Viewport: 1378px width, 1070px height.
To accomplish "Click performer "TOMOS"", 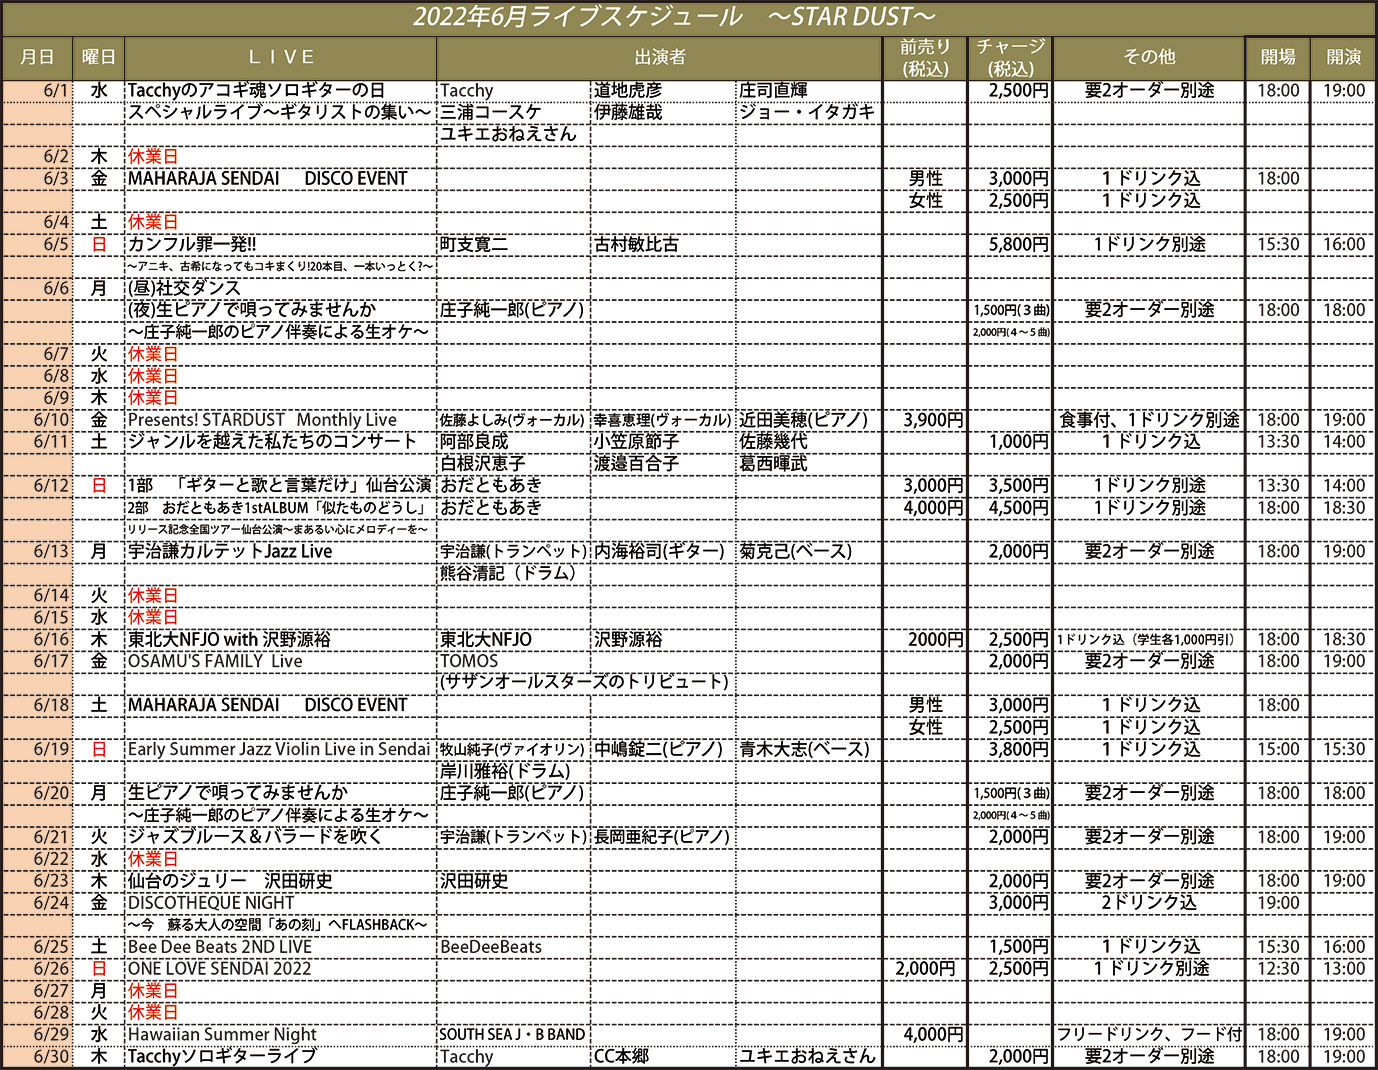I will coord(469,661).
